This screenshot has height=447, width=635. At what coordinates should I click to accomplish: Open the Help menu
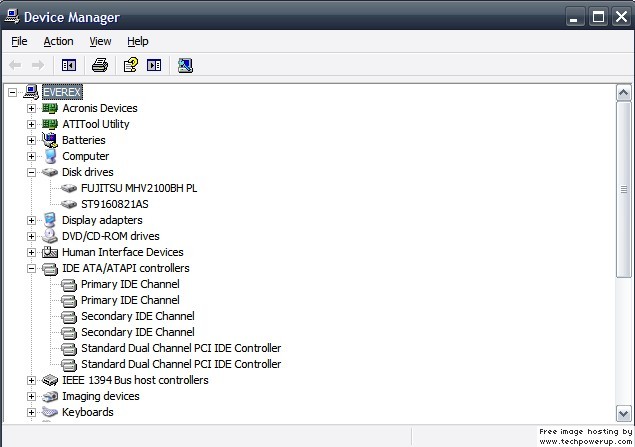pos(138,41)
